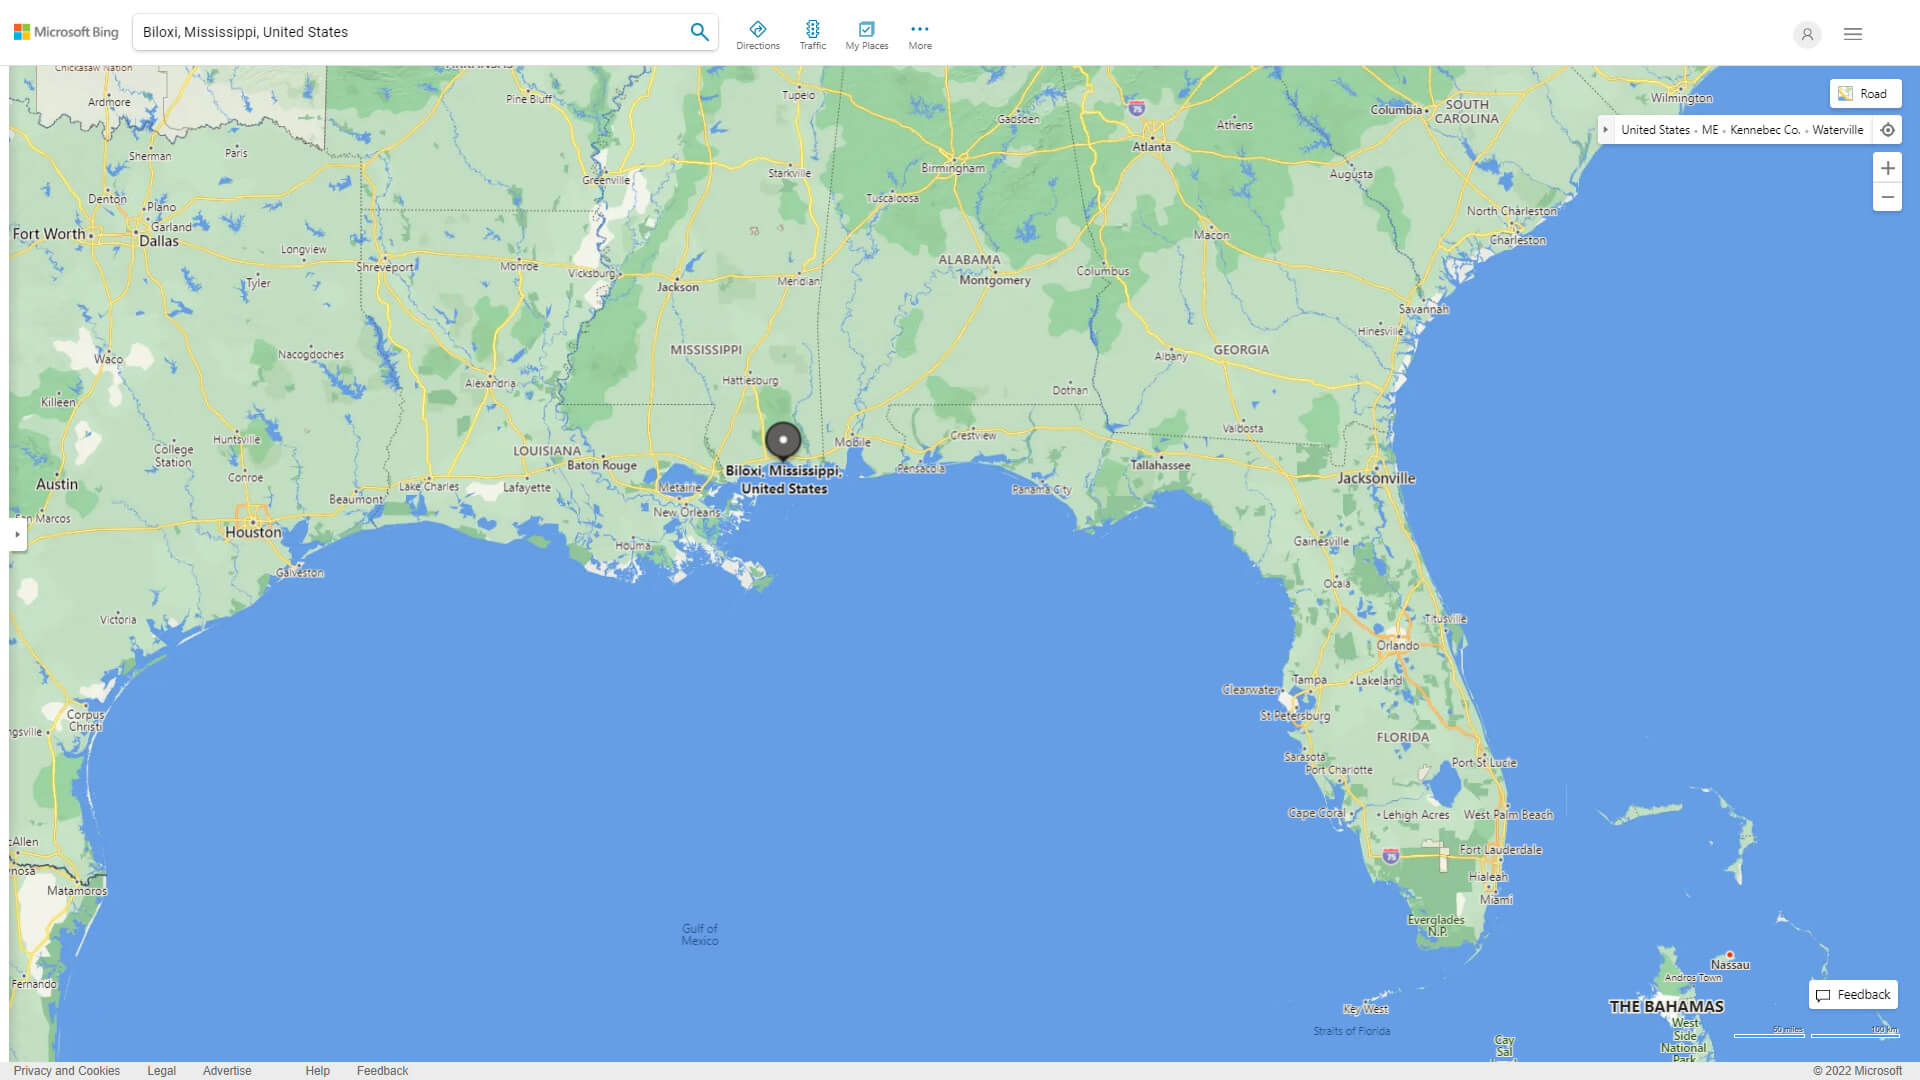Open the Road map style selector

pos(1865,93)
